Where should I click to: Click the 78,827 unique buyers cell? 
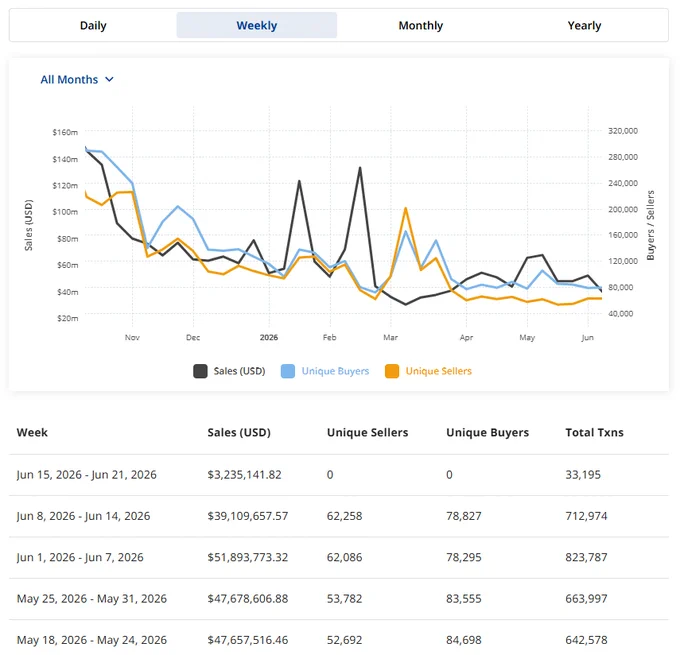[x=464, y=516]
